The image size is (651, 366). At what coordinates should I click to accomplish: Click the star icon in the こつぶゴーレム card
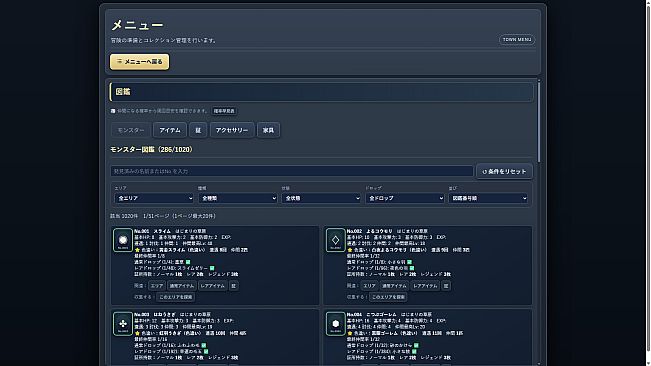point(350,333)
